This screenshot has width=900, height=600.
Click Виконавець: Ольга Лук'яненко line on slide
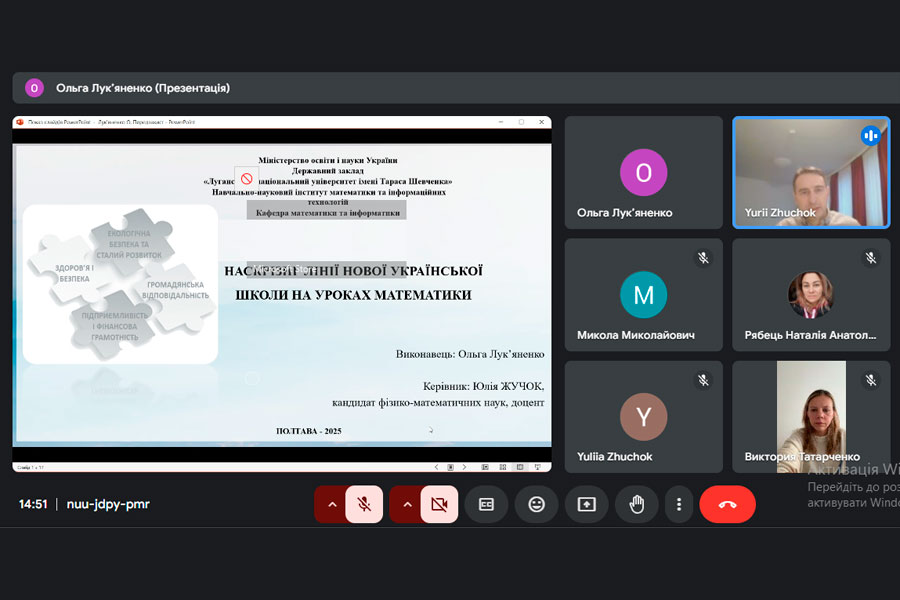(470, 354)
